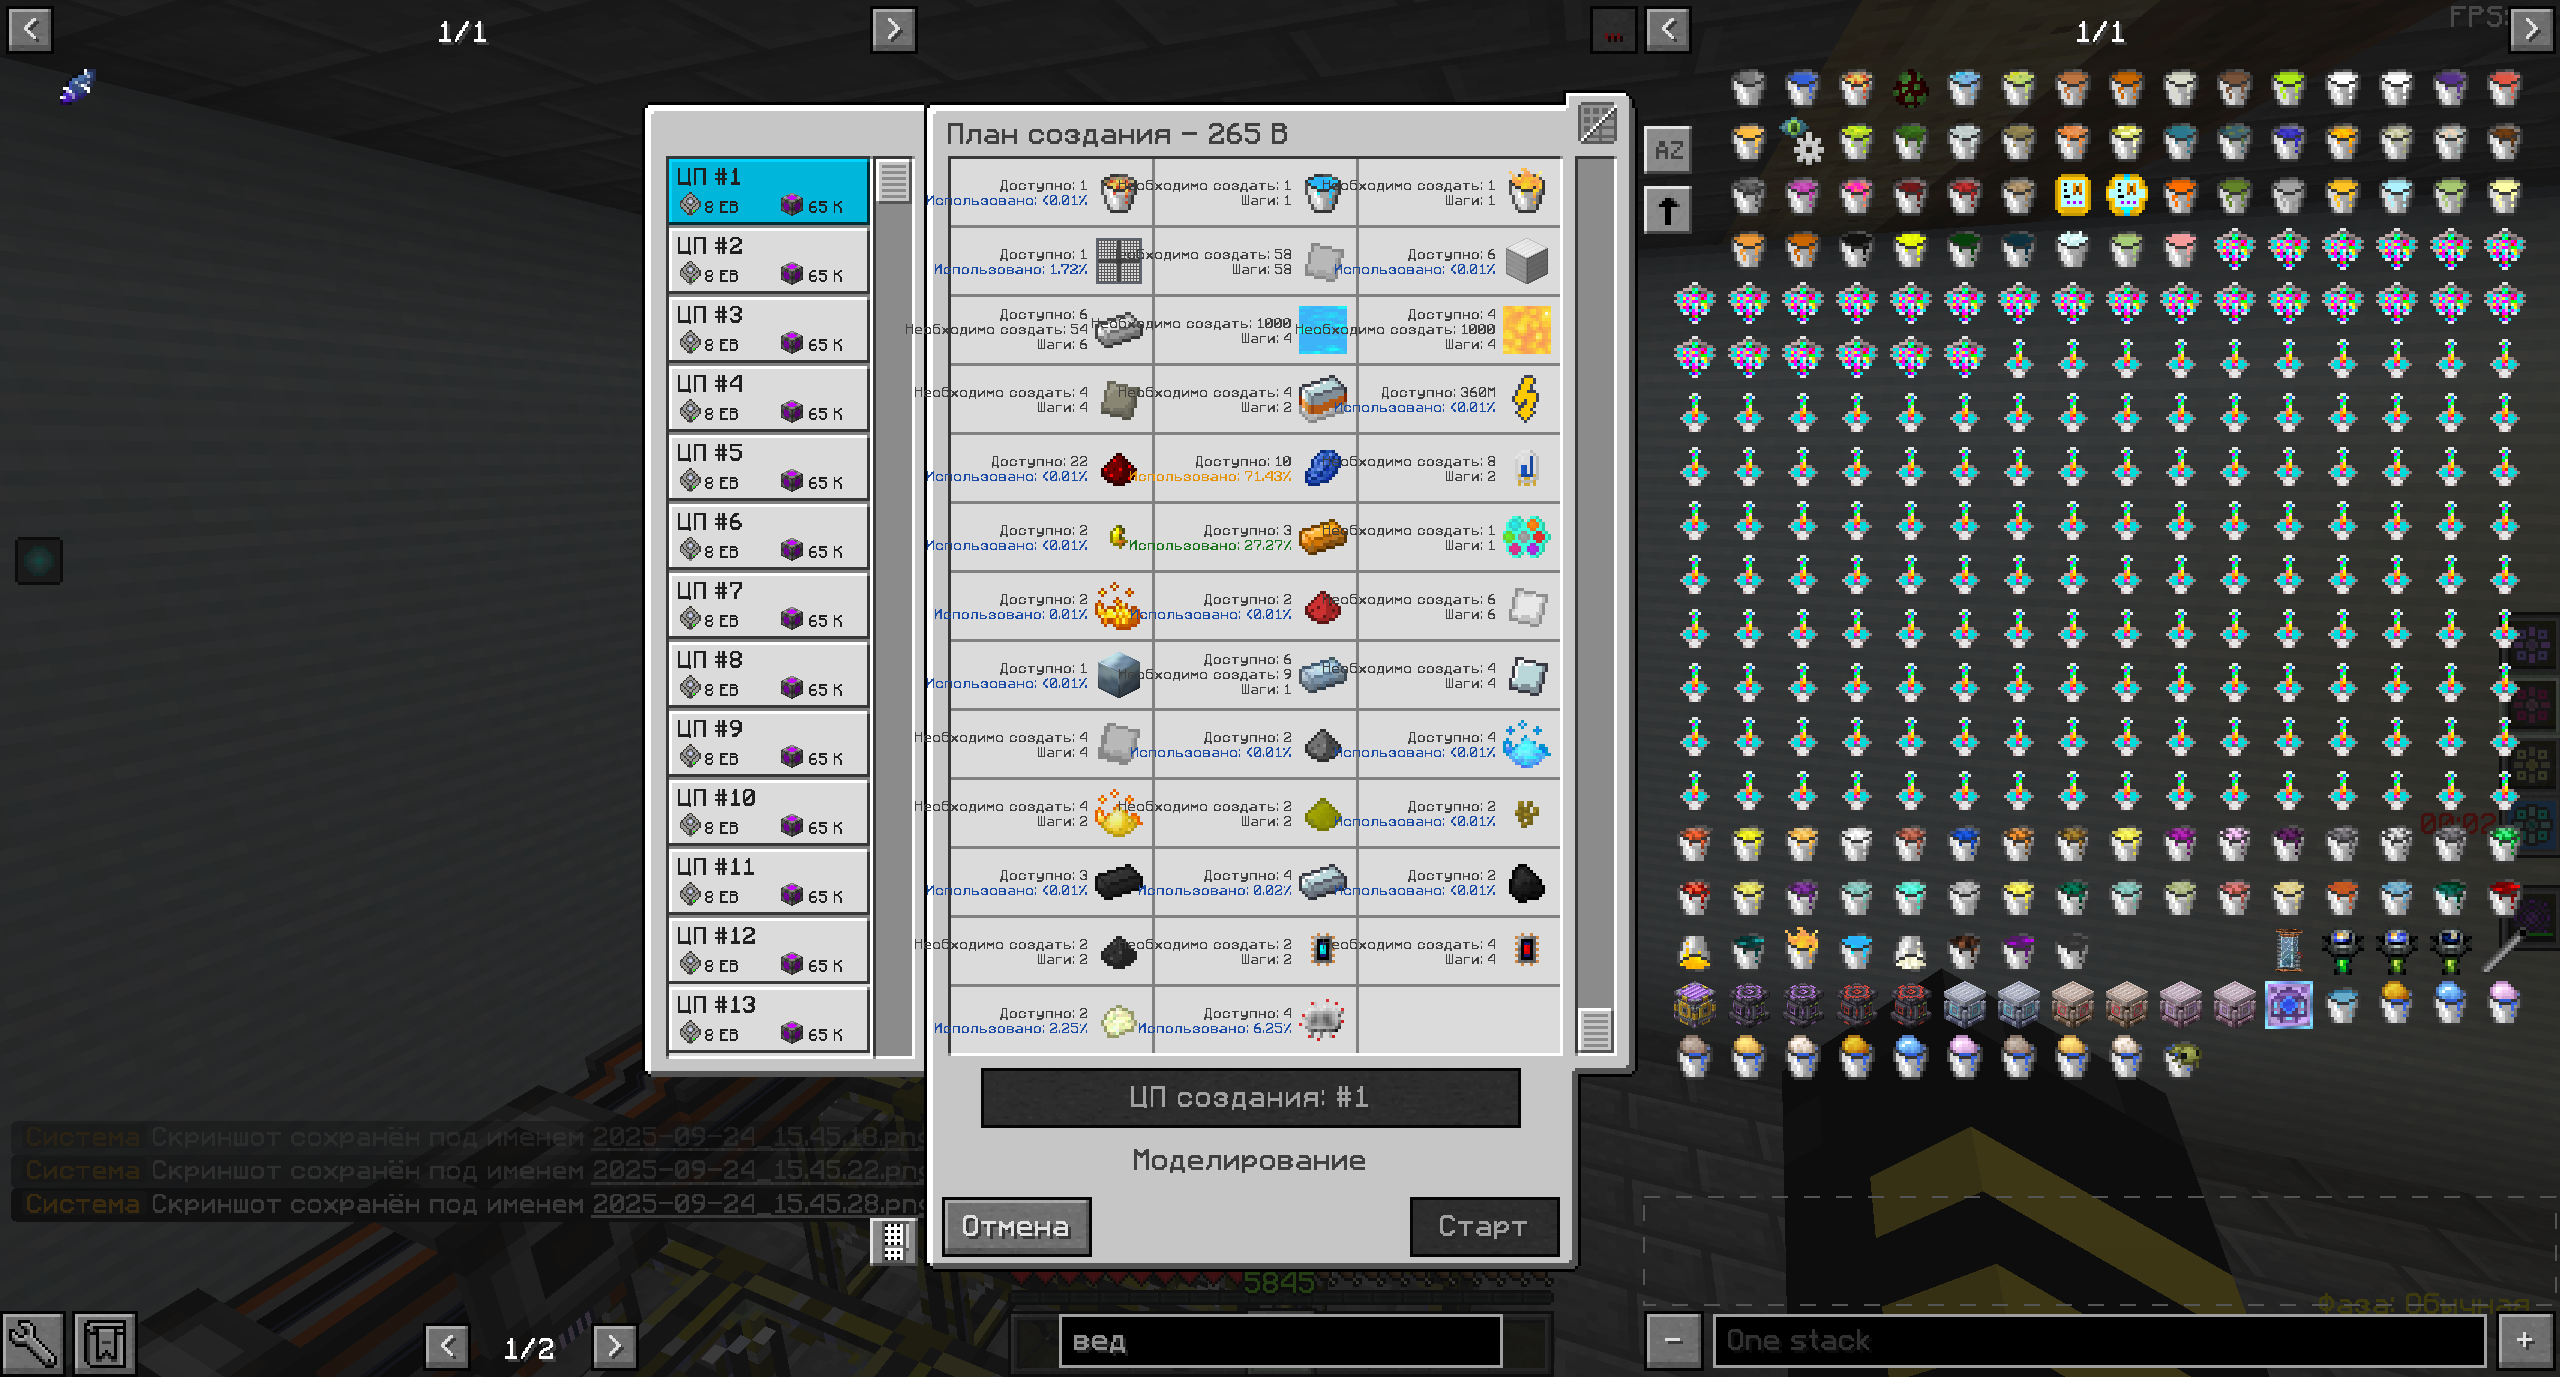Toggle the up-arrow sort direction button
The height and width of the screenshot is (1377, 2560).
click(1668, 211)
